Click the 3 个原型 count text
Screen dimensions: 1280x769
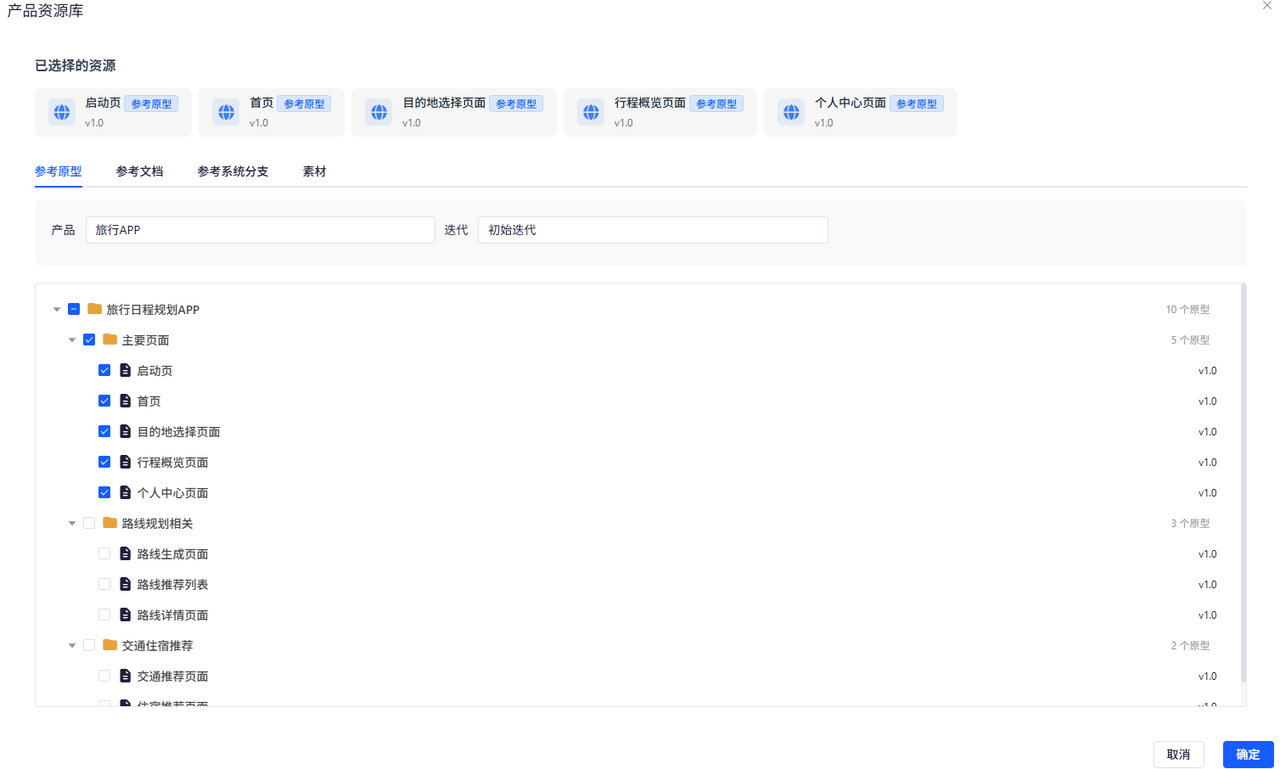[x=1191, y=523]
